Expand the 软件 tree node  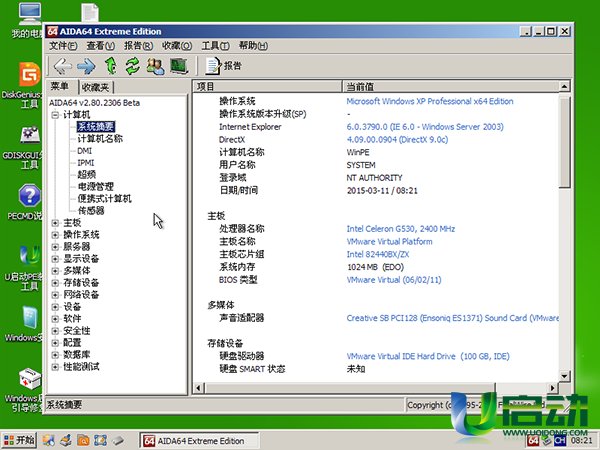click(55, 319)
